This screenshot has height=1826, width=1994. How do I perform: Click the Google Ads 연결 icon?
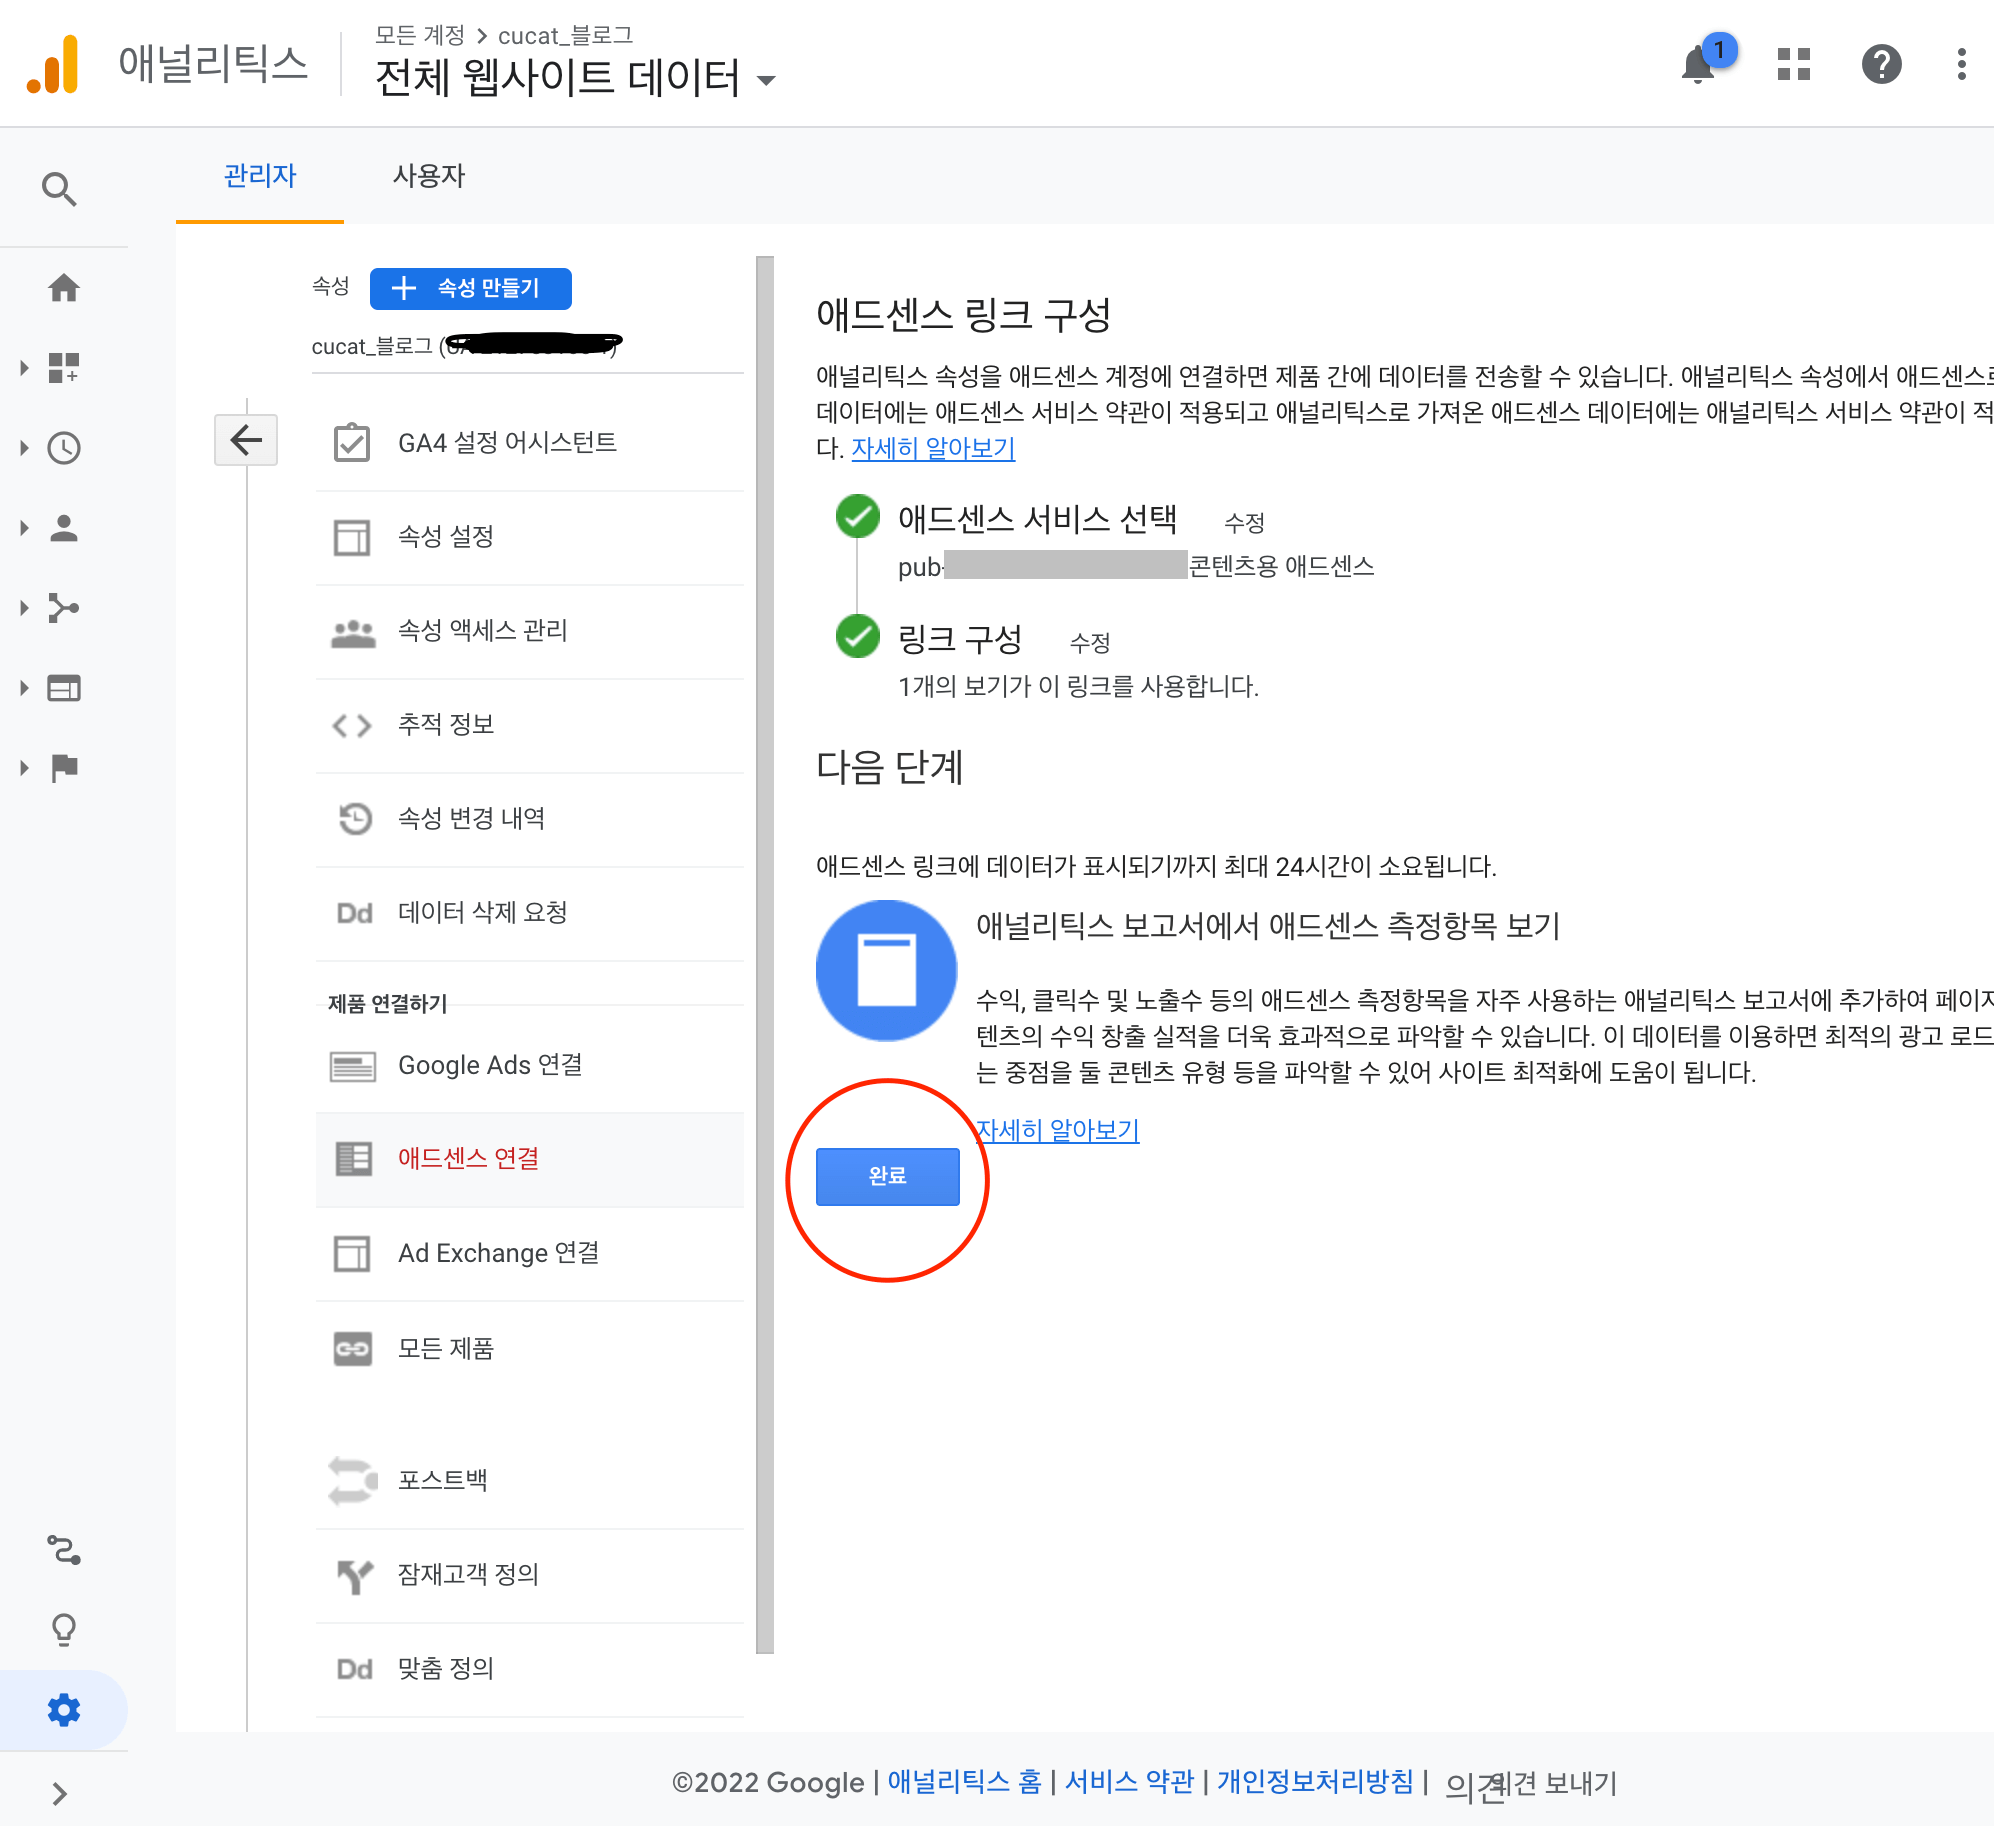[x=353, y=1067]
